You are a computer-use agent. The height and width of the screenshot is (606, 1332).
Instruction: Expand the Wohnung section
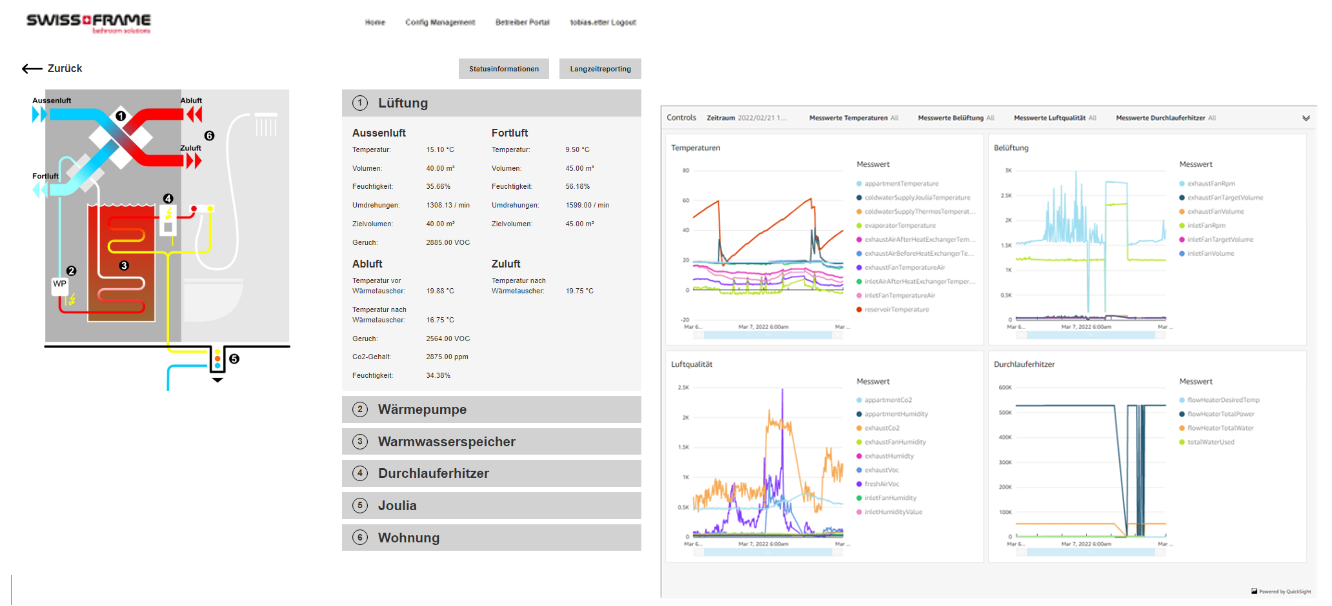coord(491,538)
